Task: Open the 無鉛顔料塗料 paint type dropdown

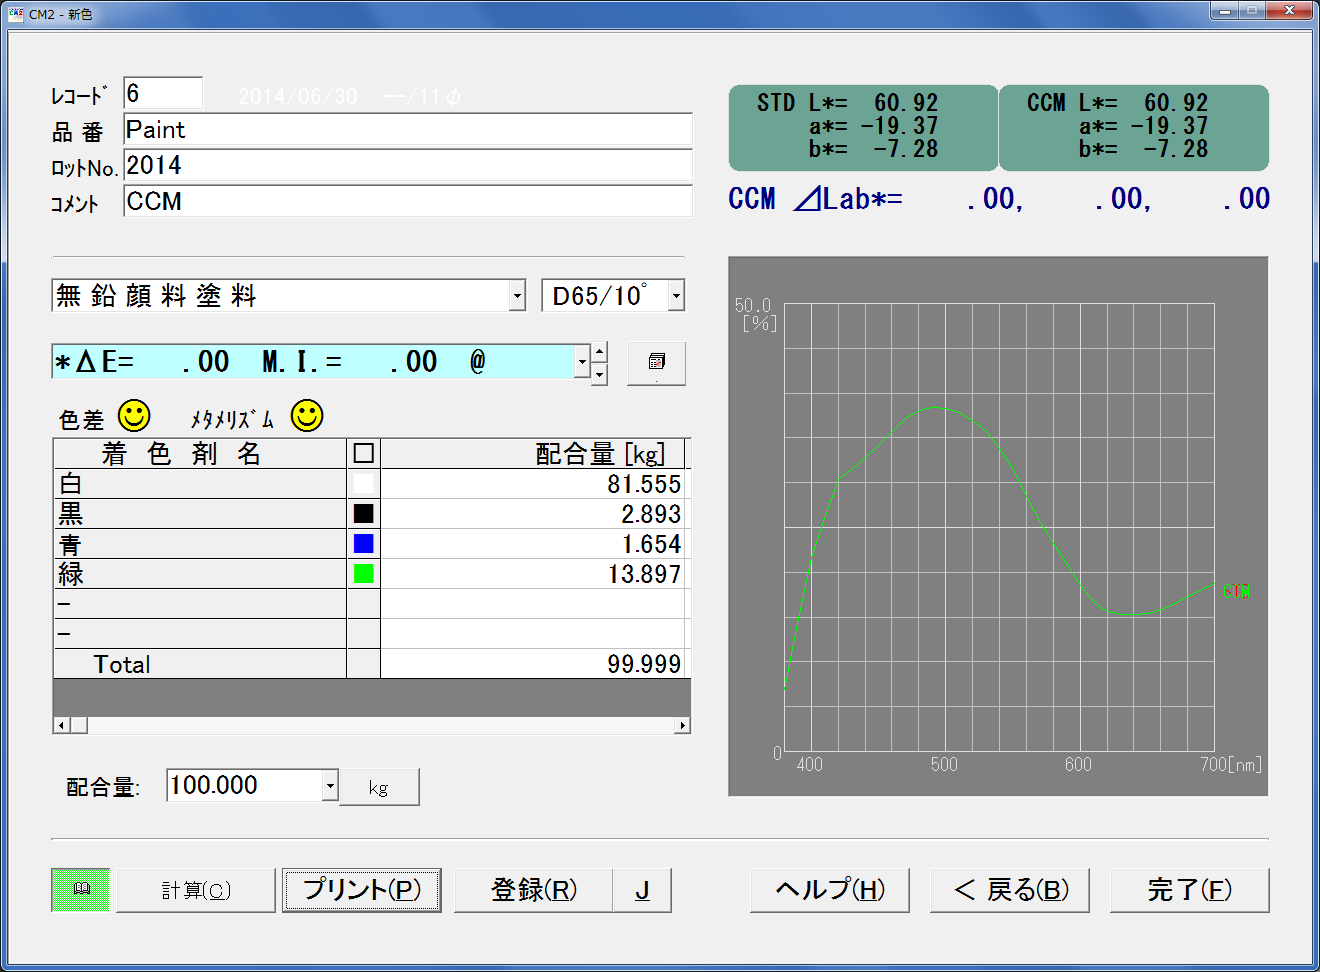Action: pyautogui.click(x=517, y=296)
